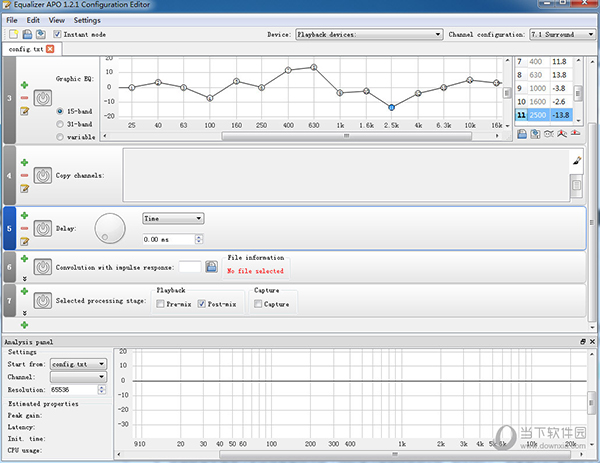The image size is (600, 463).
Task: Toggle power for Graphic EQ filter
Action: (43, 98)
